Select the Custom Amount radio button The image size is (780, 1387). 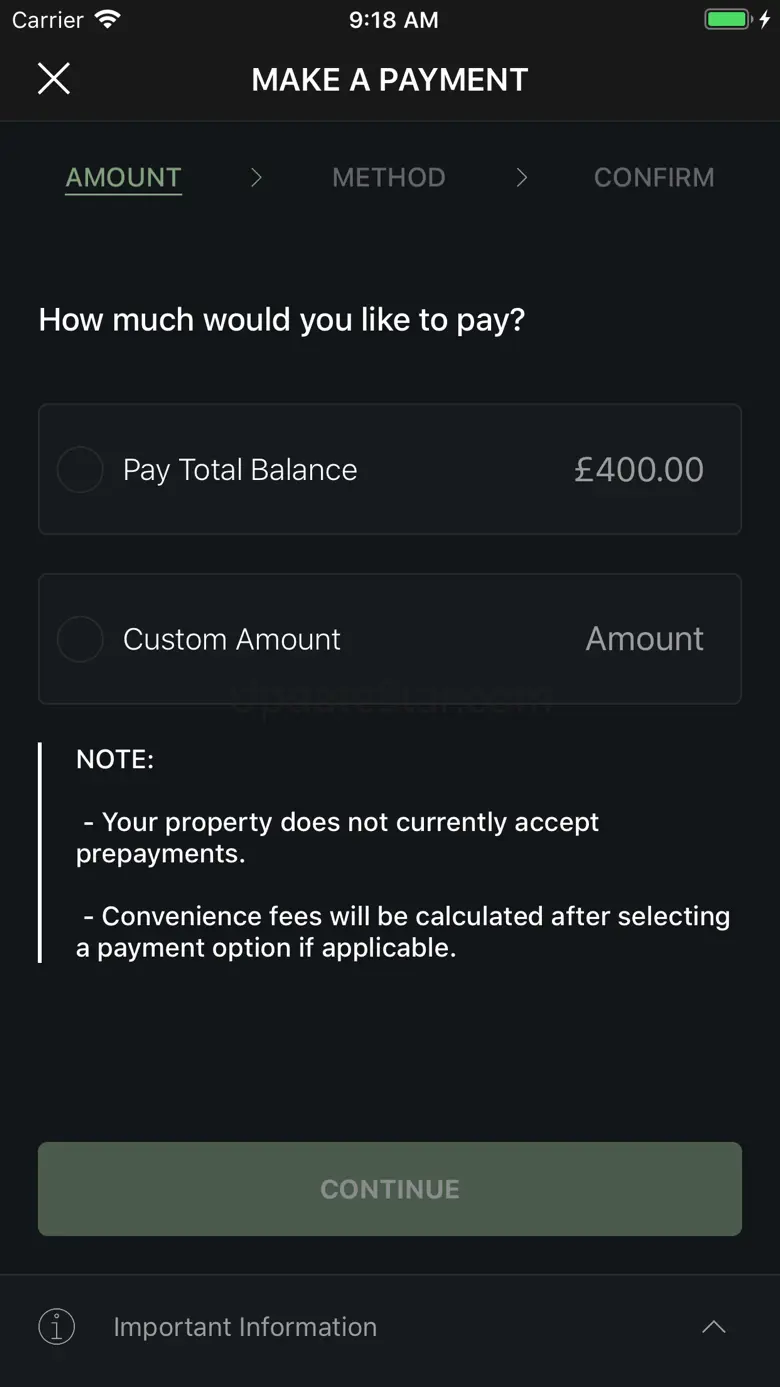point(80,639)
